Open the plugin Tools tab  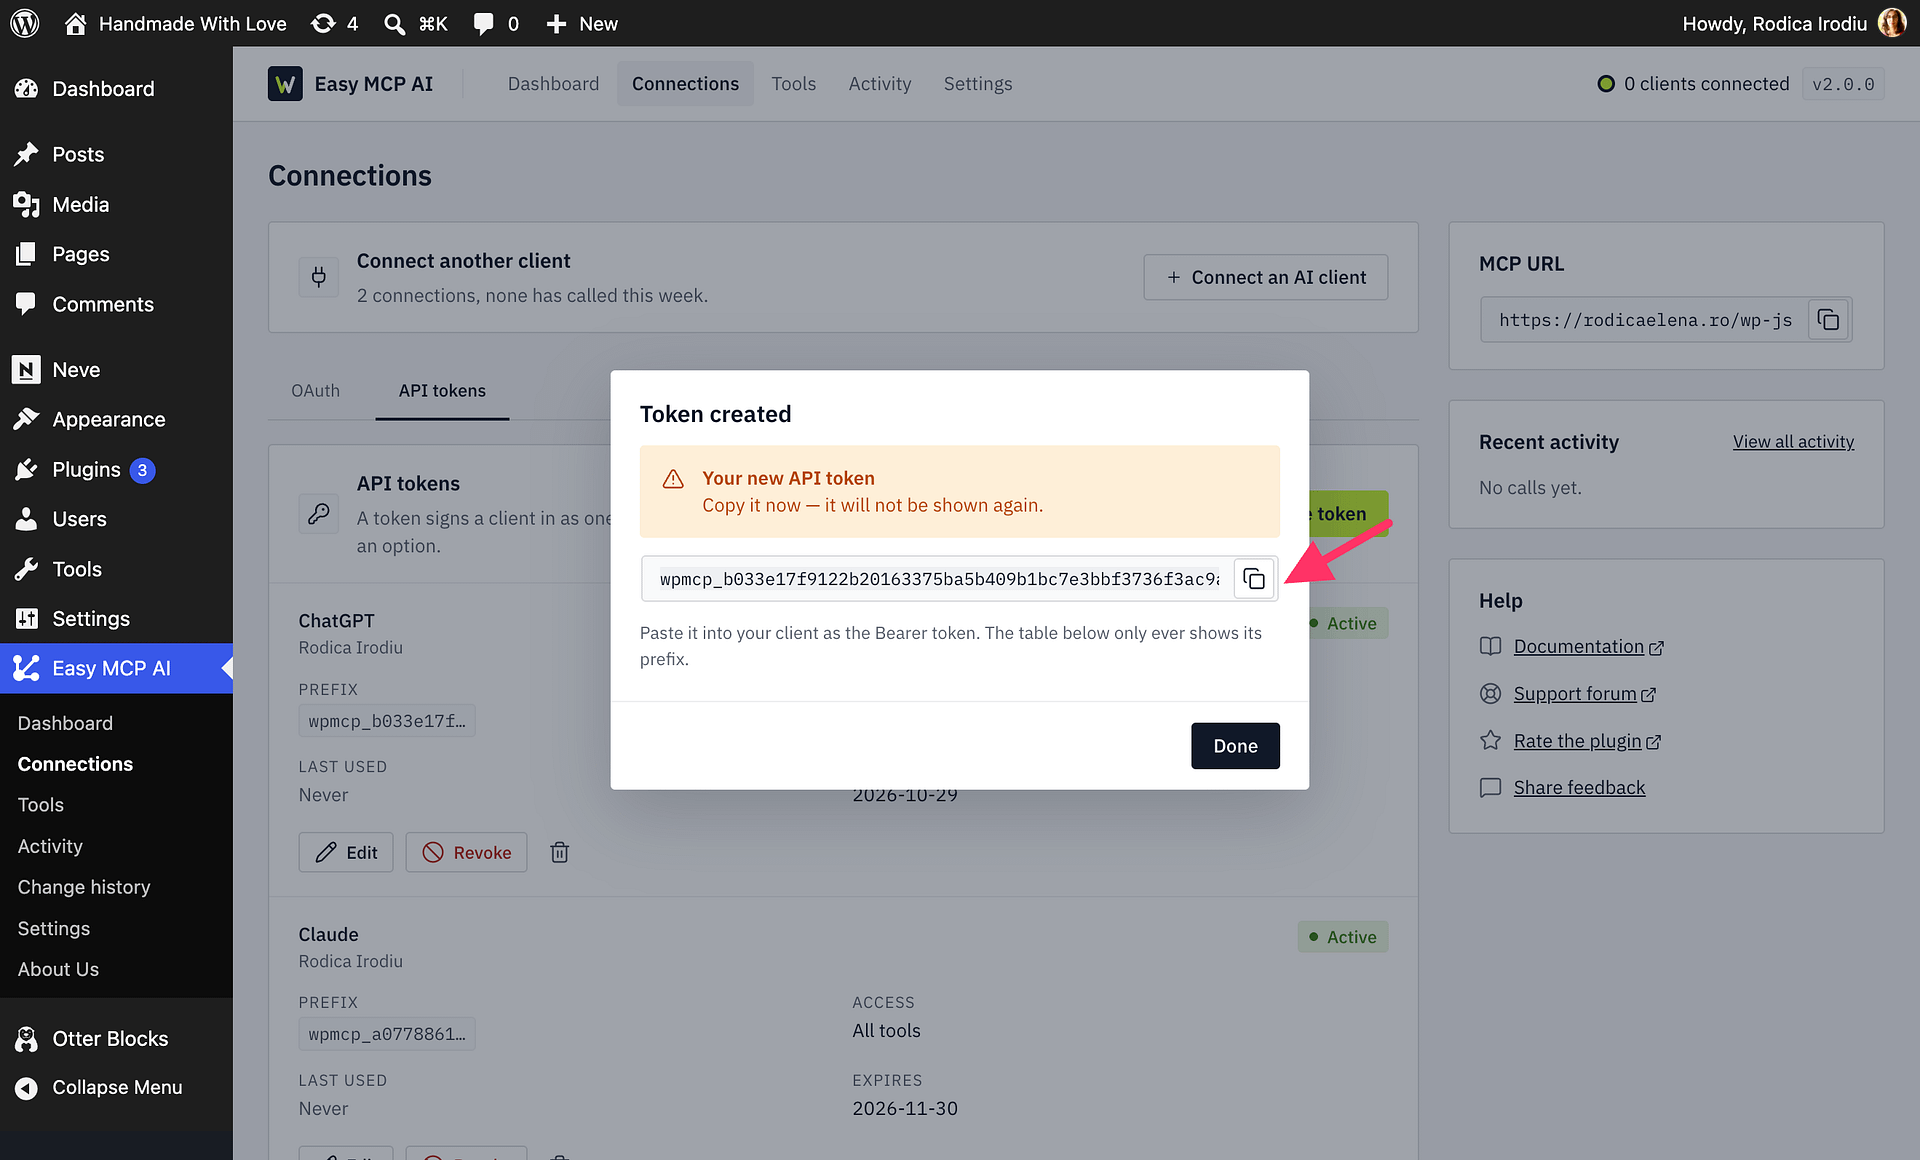point(794,84)
